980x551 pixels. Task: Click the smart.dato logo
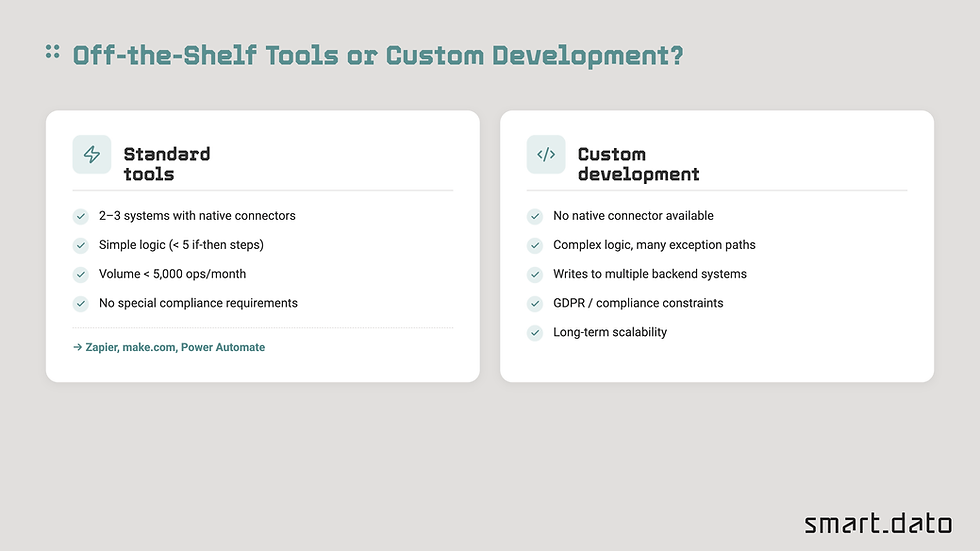pos(878,524)
